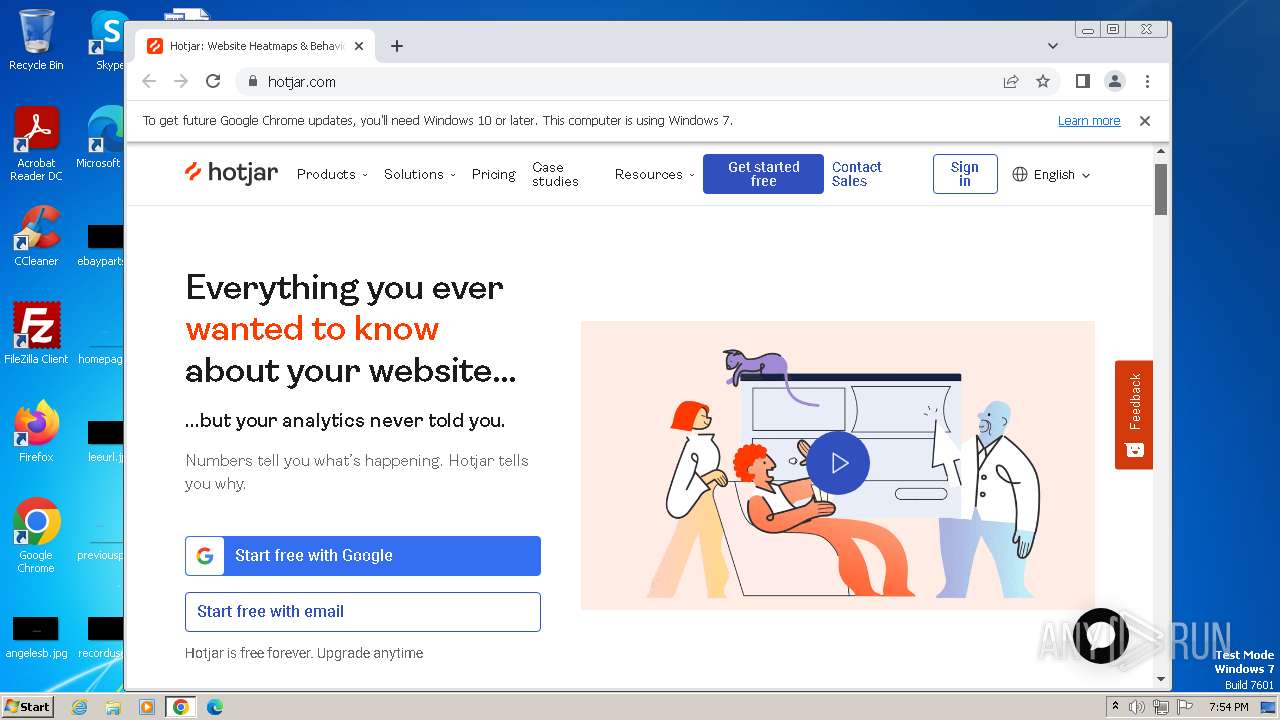Click the volume tray icon
The width and height of the screenshot is (1280, 720).
[1137, 707]
